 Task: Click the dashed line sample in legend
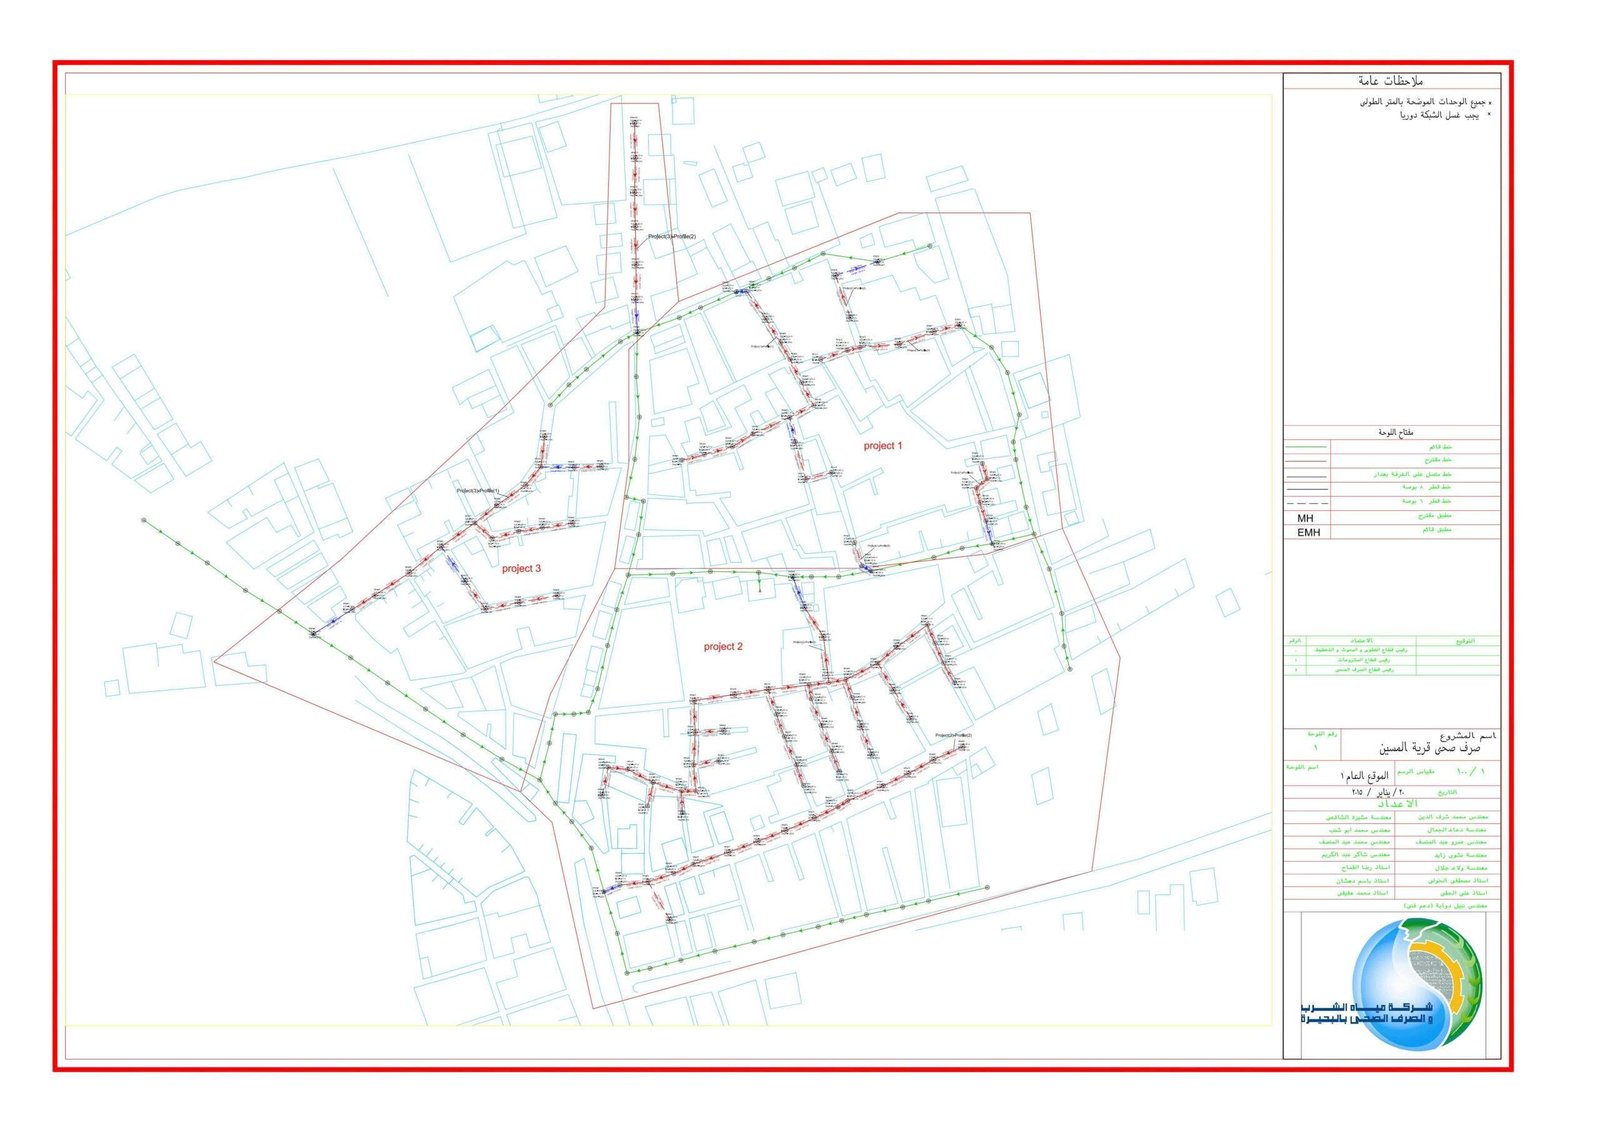click(1305, 502)
